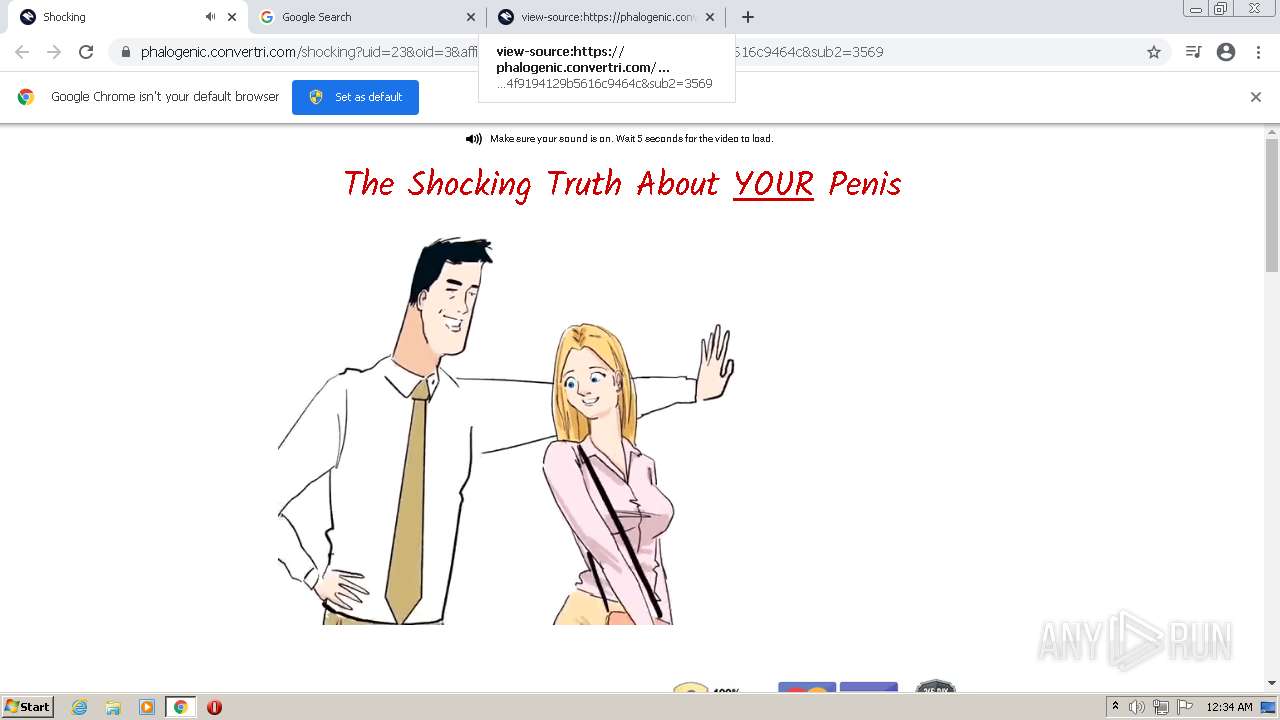This screenshot has width=1280, height=720.
Task: Click the taskbar clock 12:34 AM
Action: 1229,707
